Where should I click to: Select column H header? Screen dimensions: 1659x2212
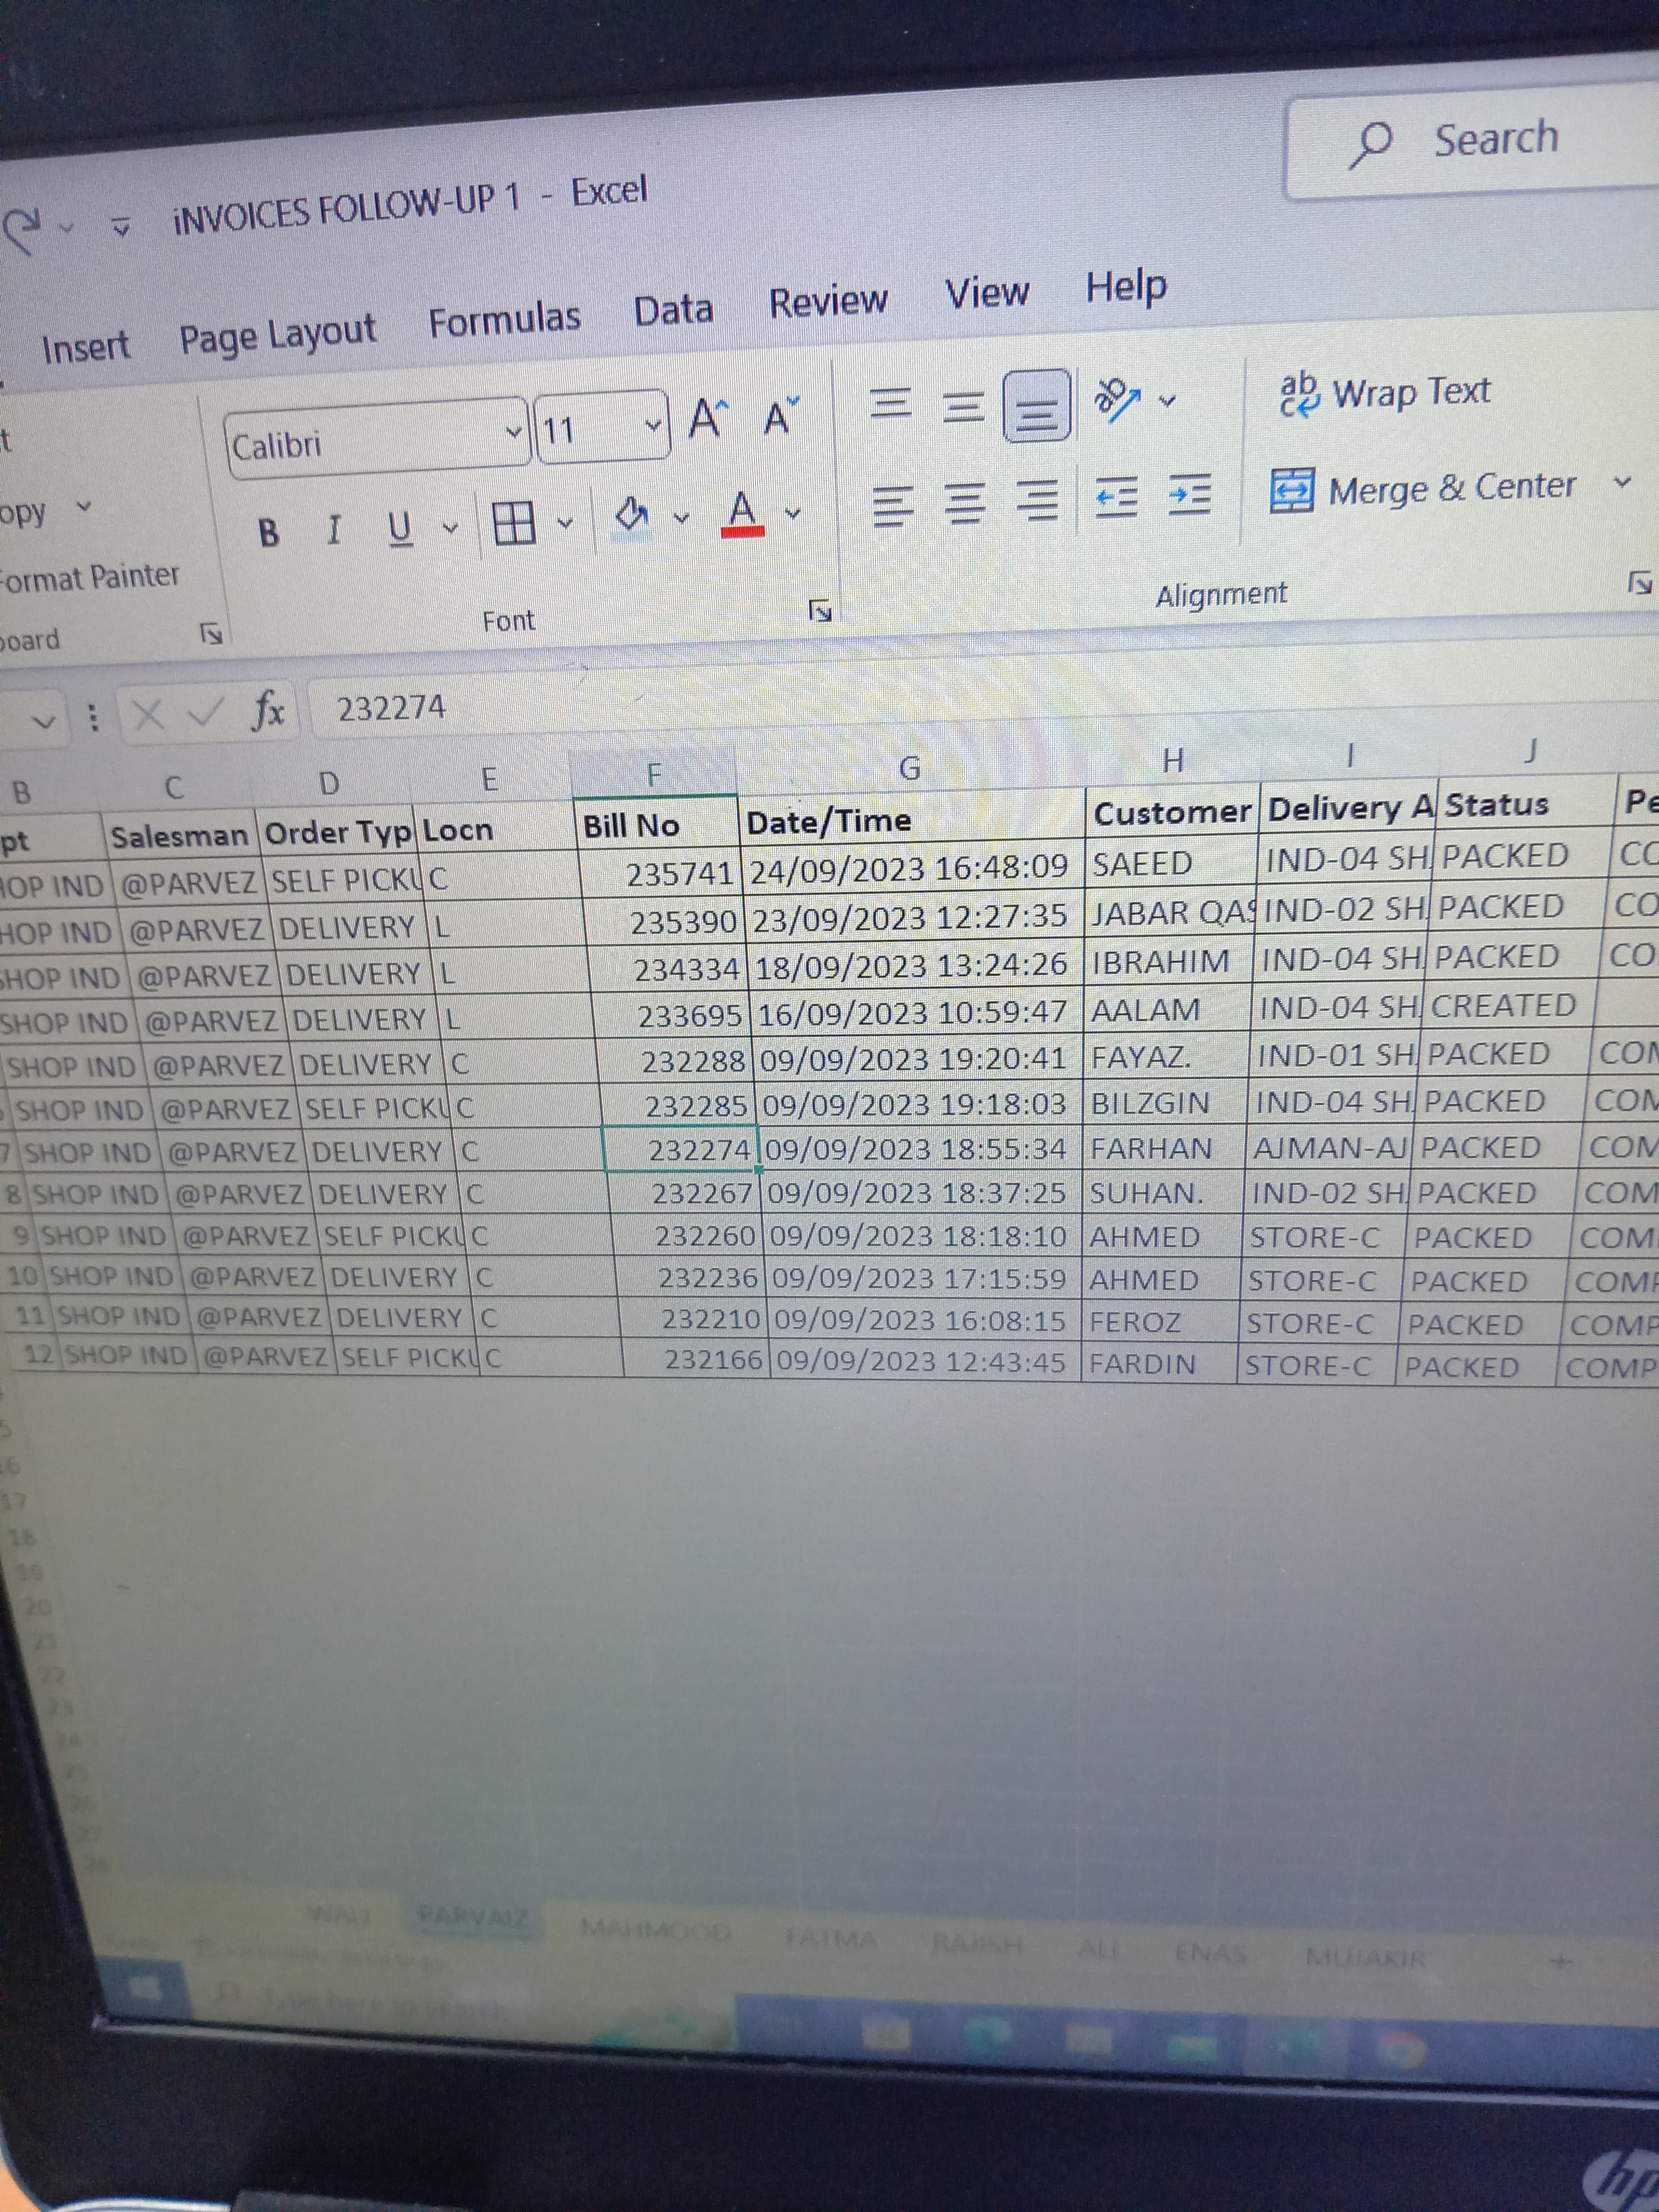coord(1173,762)
